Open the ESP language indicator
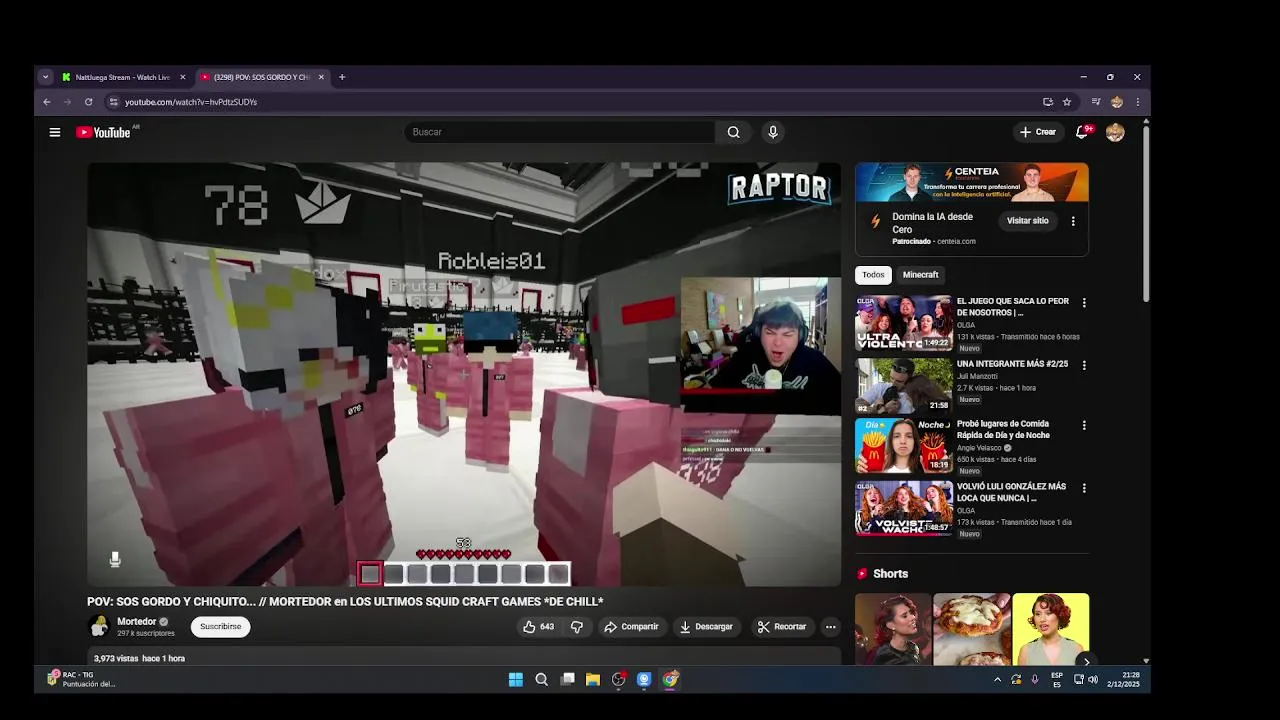This screenshot has height=720, width=1280. coord(1057,680)
